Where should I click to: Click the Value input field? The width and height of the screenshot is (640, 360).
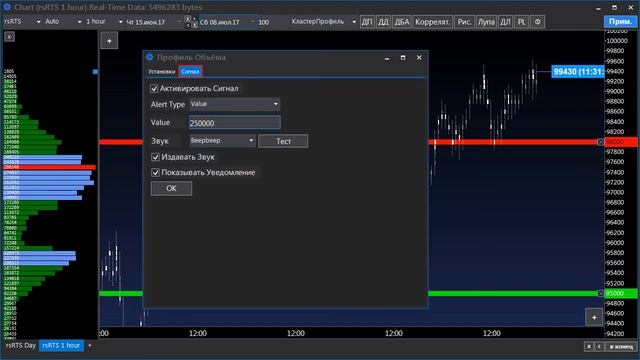(x=235, y=122)
